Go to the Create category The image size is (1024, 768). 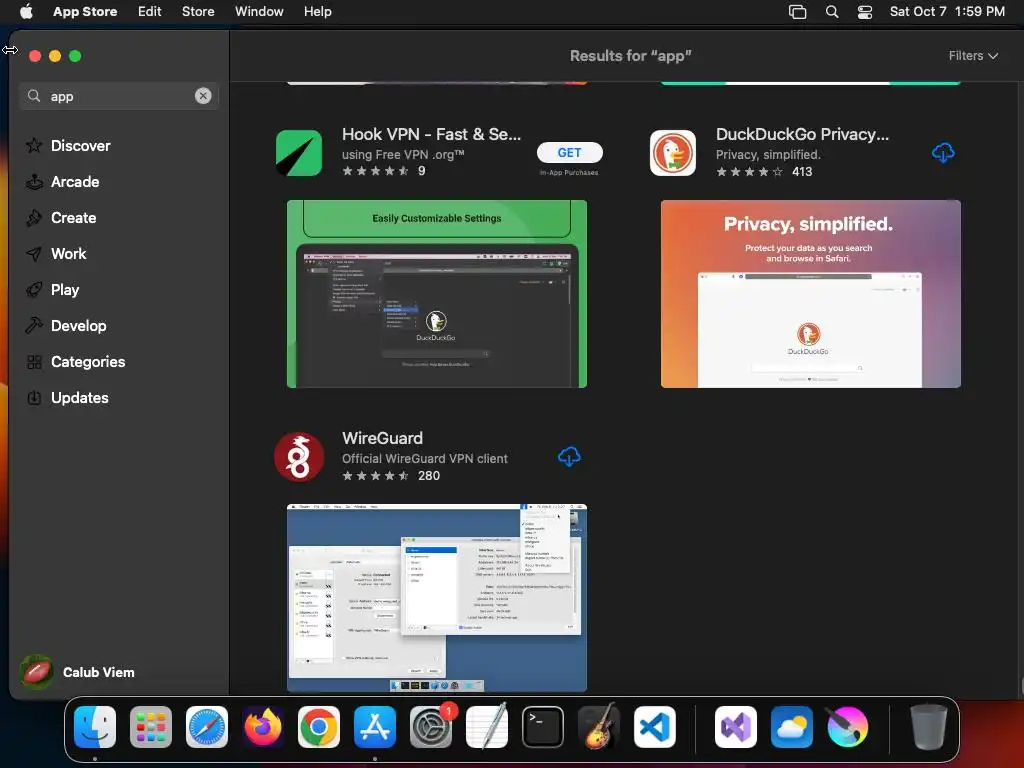[61, 217]
